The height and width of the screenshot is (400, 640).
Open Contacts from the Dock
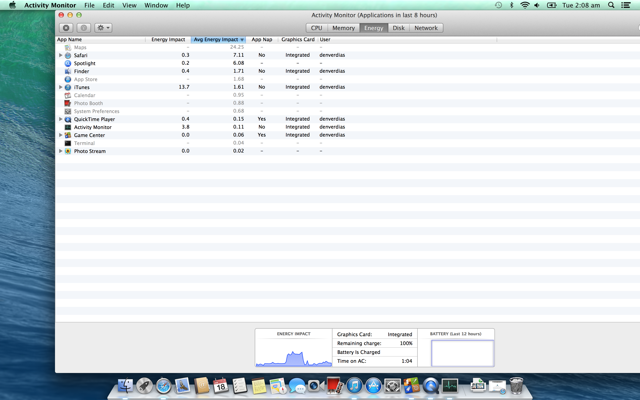click(x=201, y=385)
